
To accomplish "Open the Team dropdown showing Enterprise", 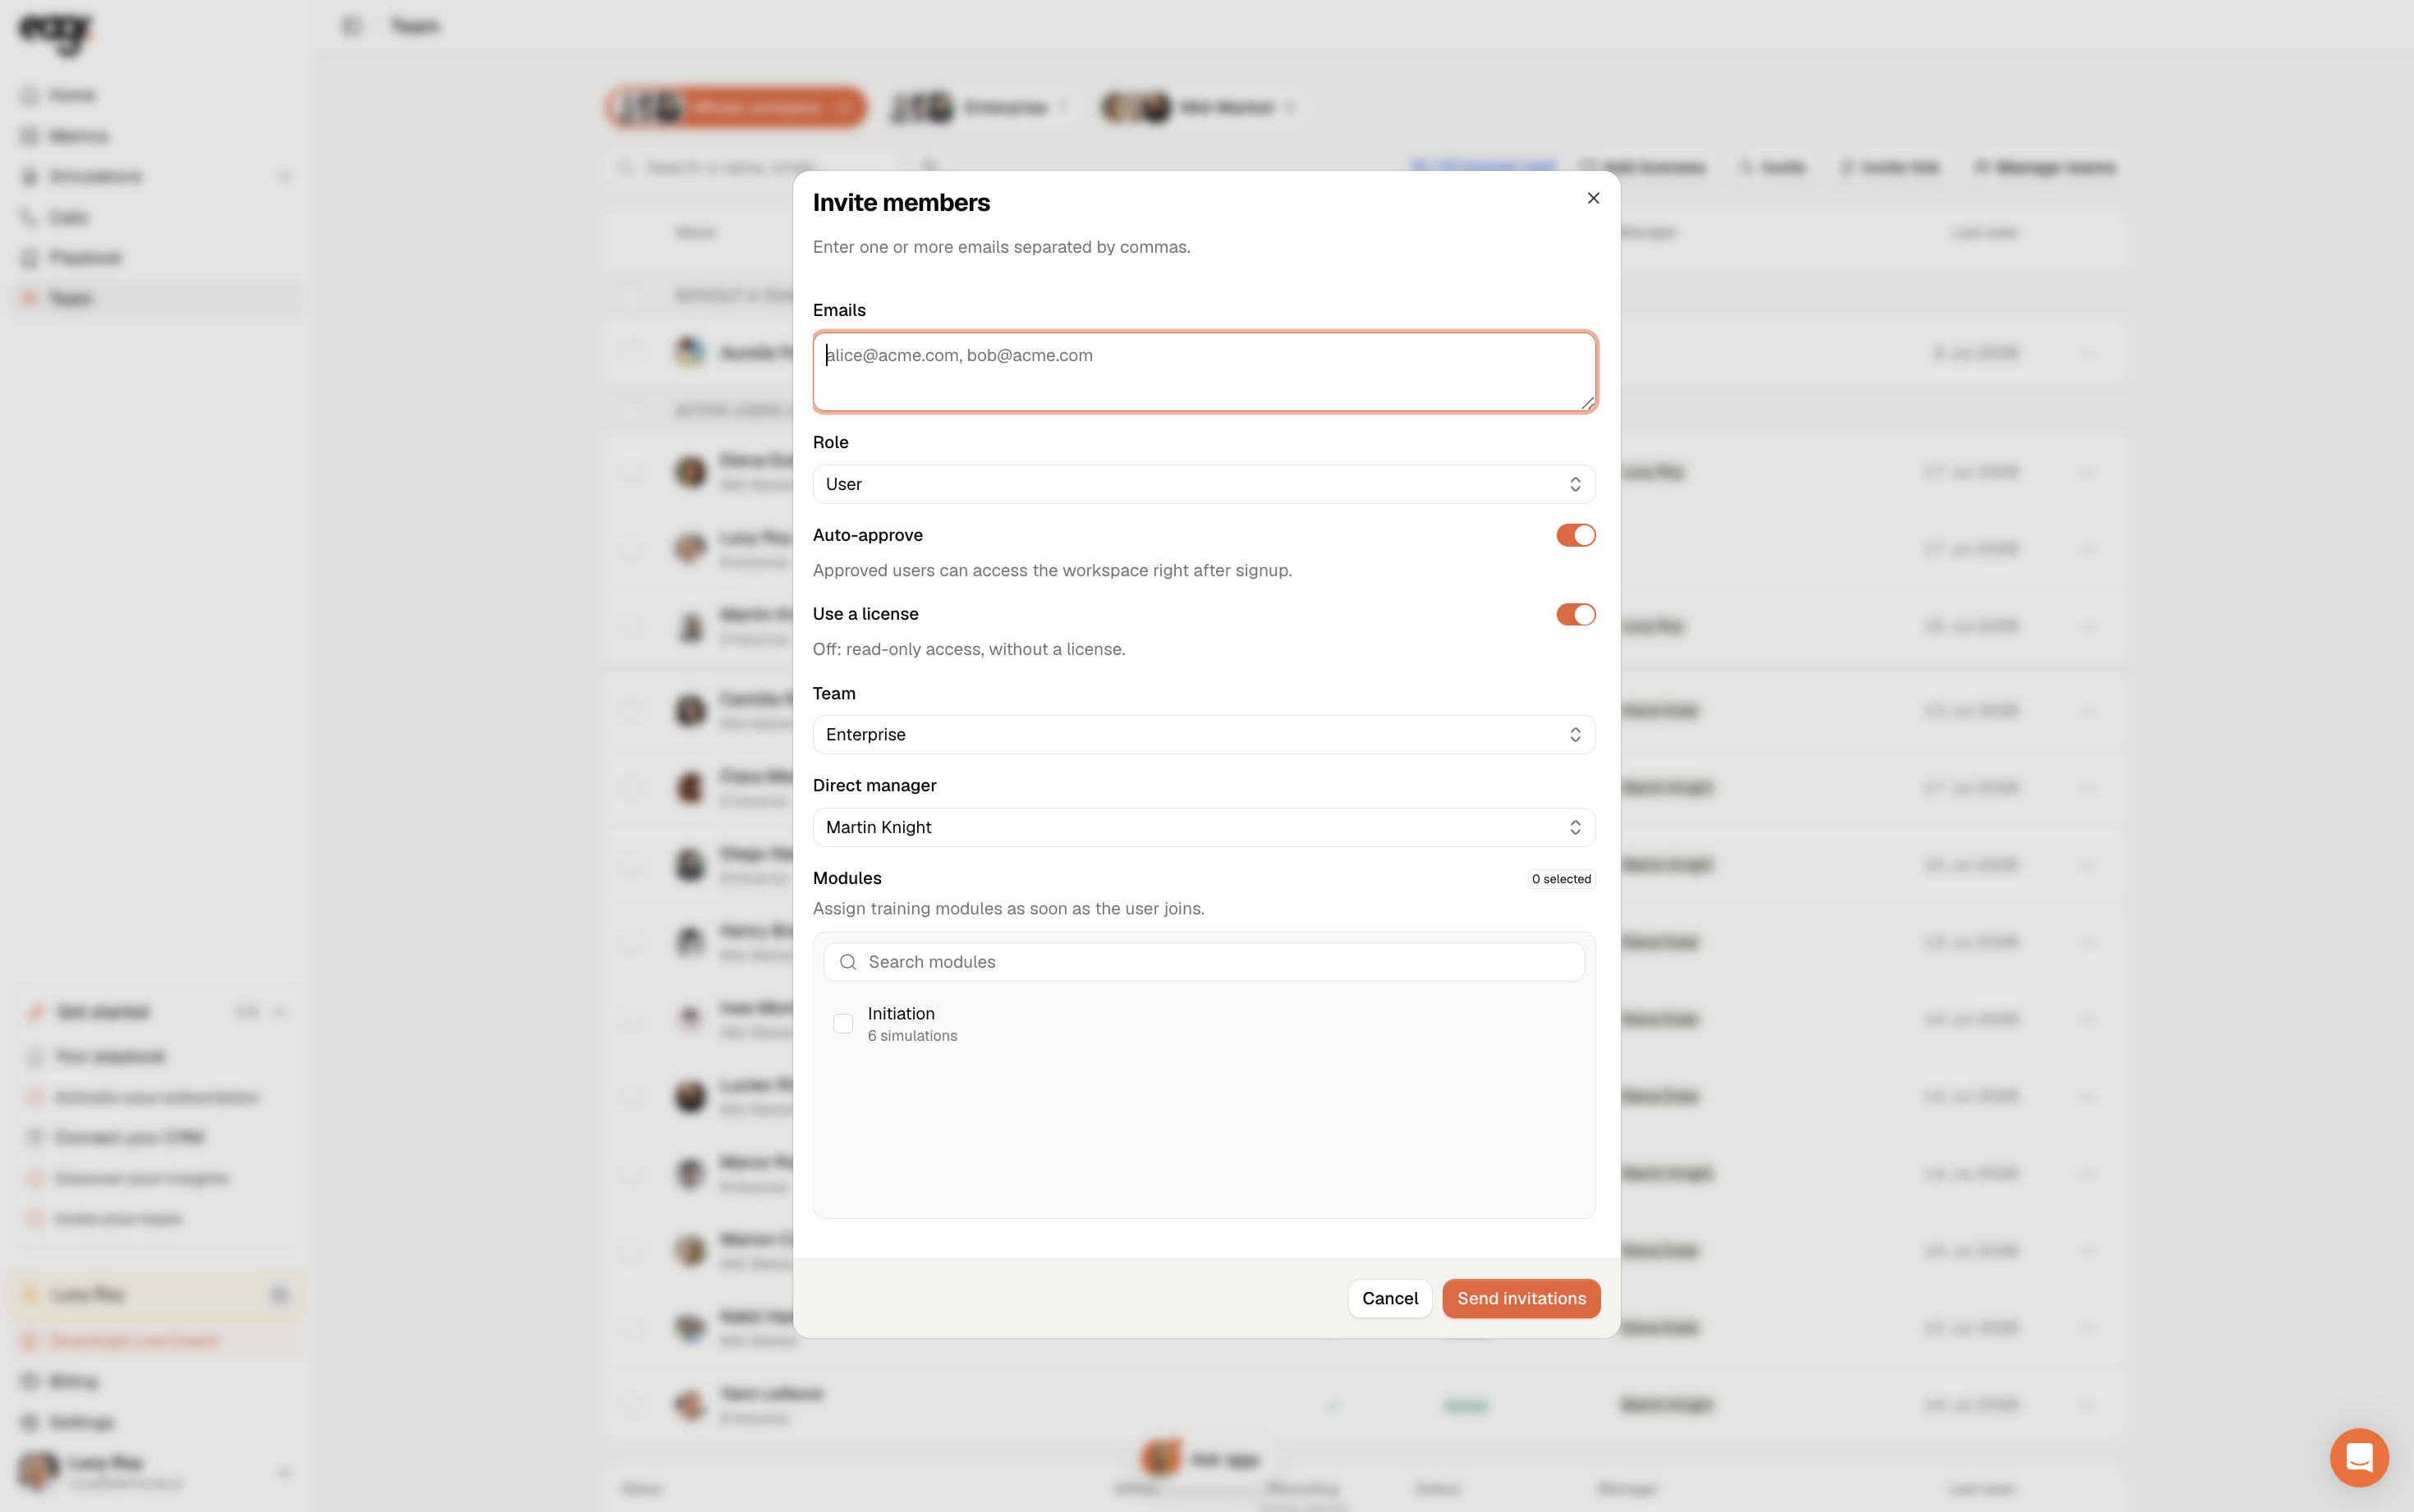I will click(x=1204, y=734).
